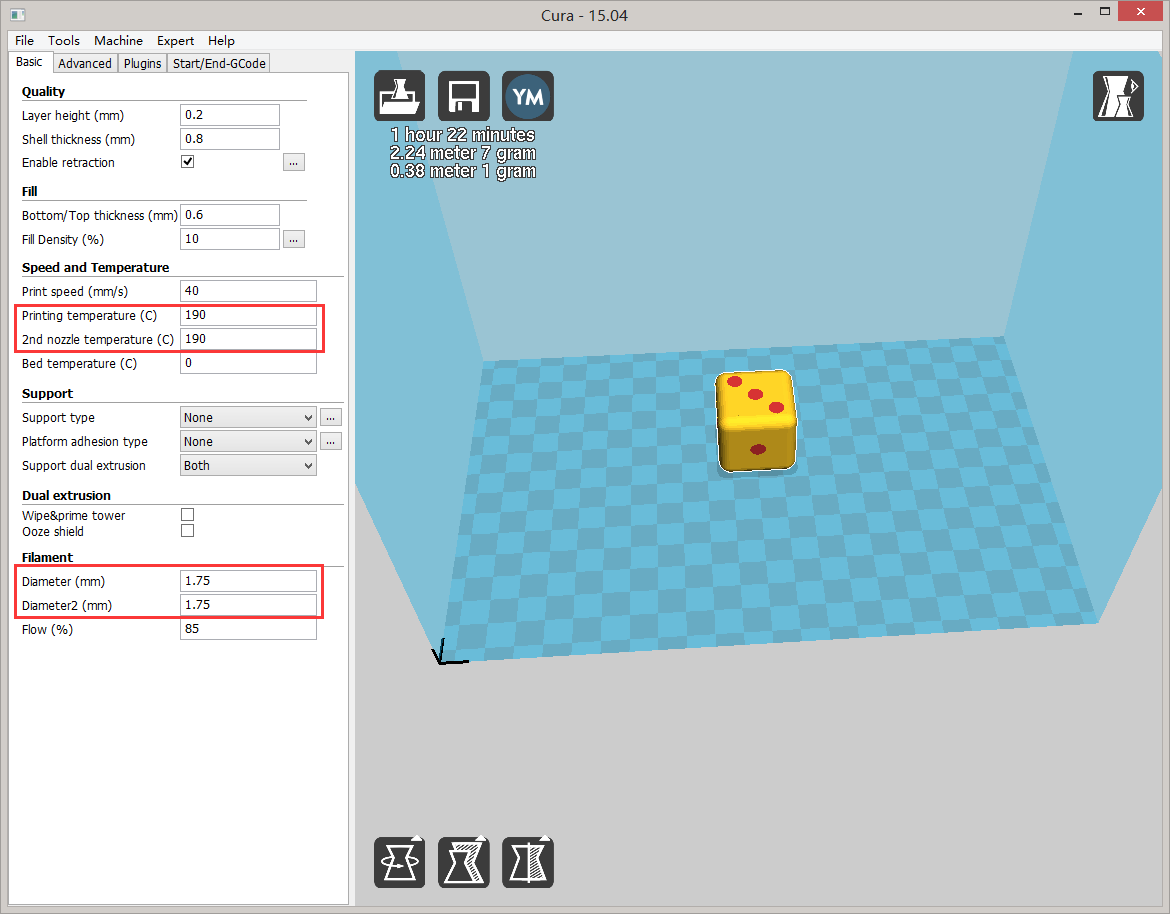This screenshot has width=1170, height=914.
Task: Enable the Ooze shield option
Action: click(x=187, y=530)
